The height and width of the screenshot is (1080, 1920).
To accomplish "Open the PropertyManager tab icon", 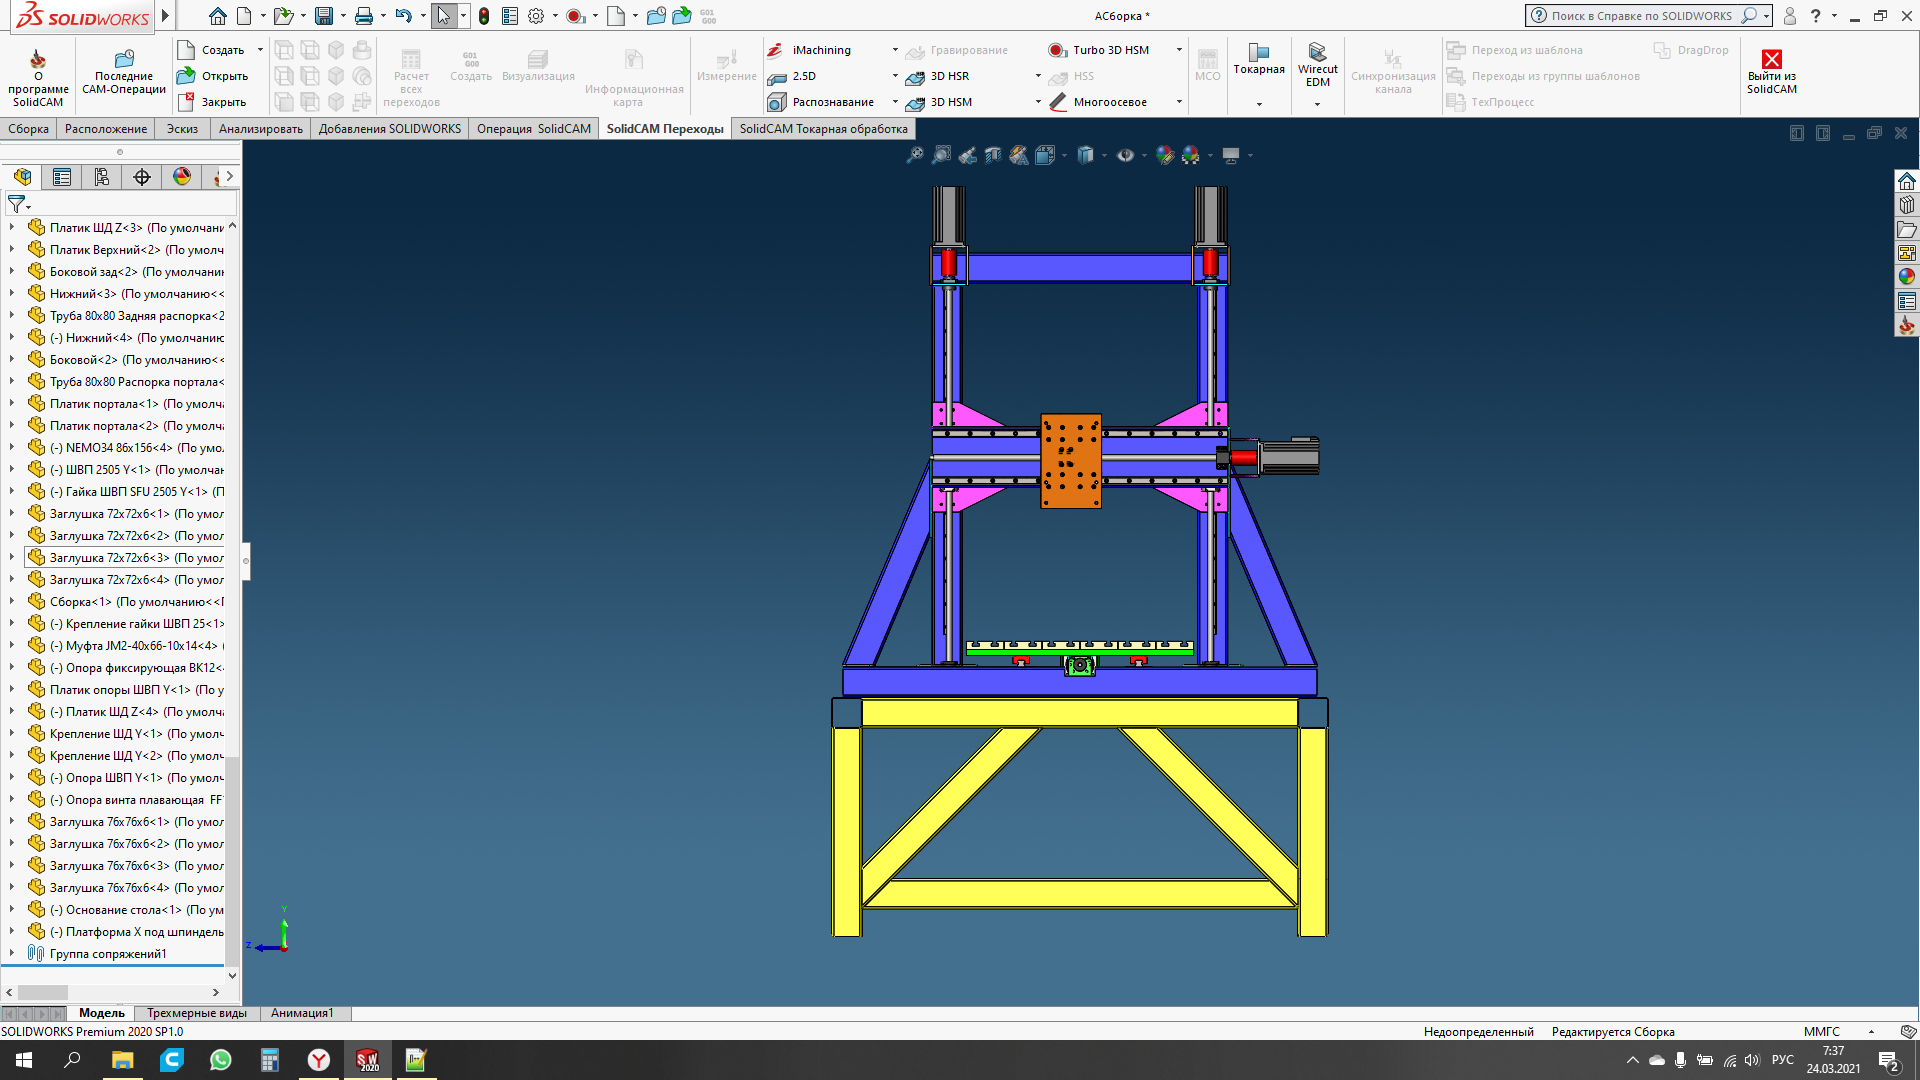I will coord(62,177).
